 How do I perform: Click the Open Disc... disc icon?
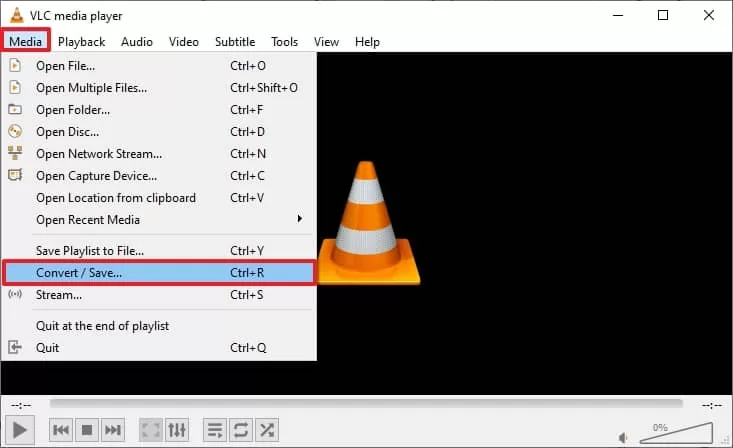point(15,131)
